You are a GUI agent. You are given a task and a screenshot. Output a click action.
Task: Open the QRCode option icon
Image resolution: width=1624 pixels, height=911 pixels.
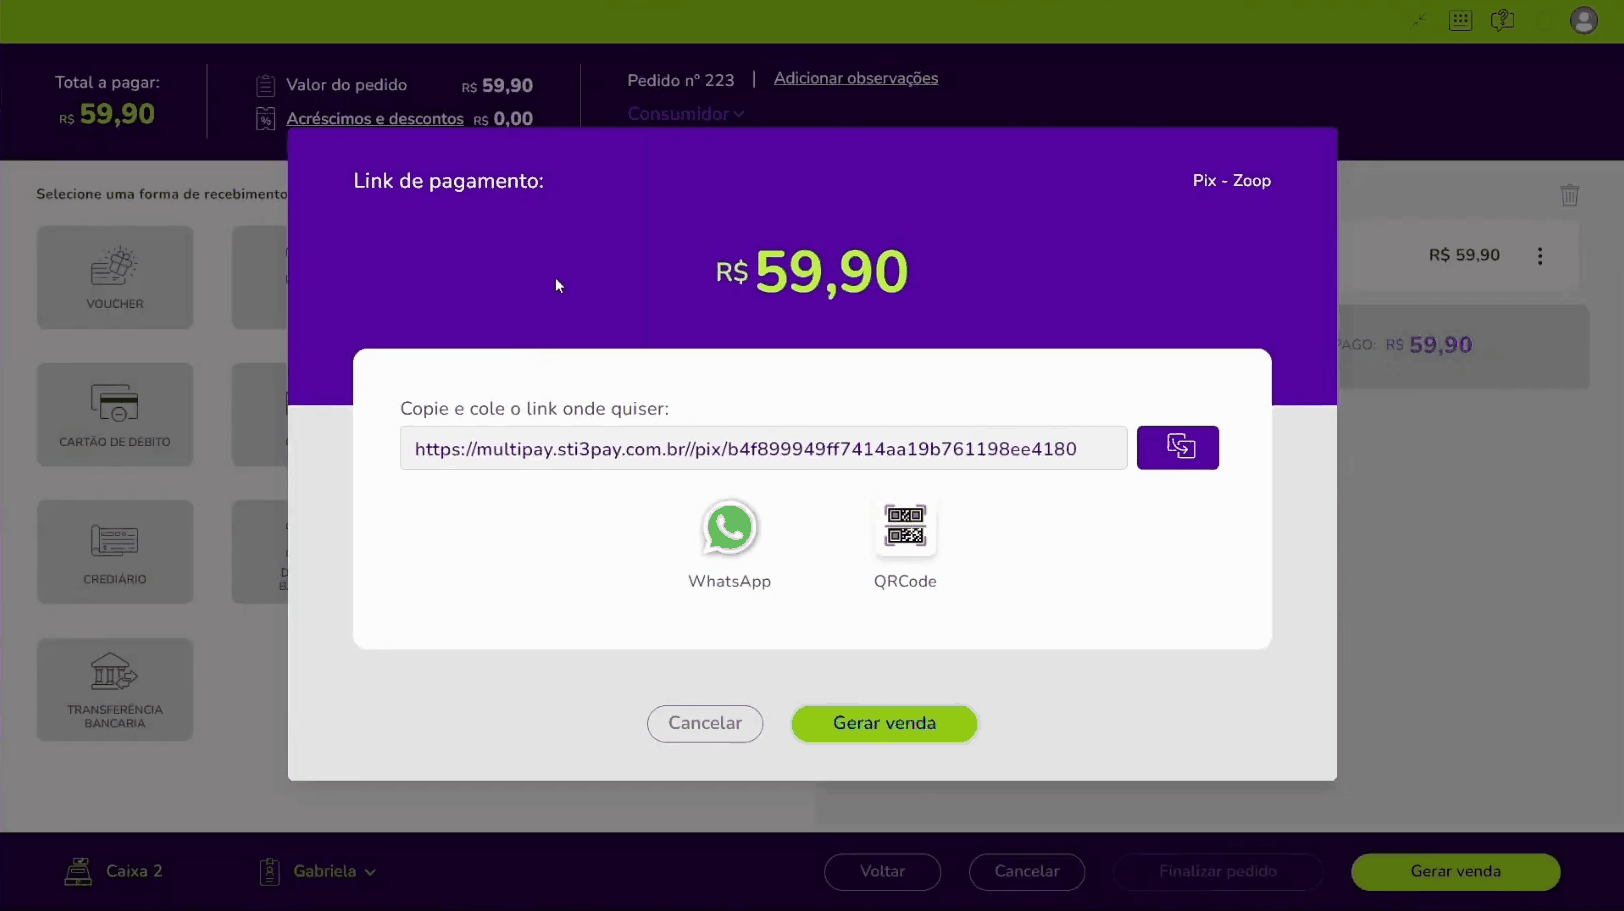(905, 527)
